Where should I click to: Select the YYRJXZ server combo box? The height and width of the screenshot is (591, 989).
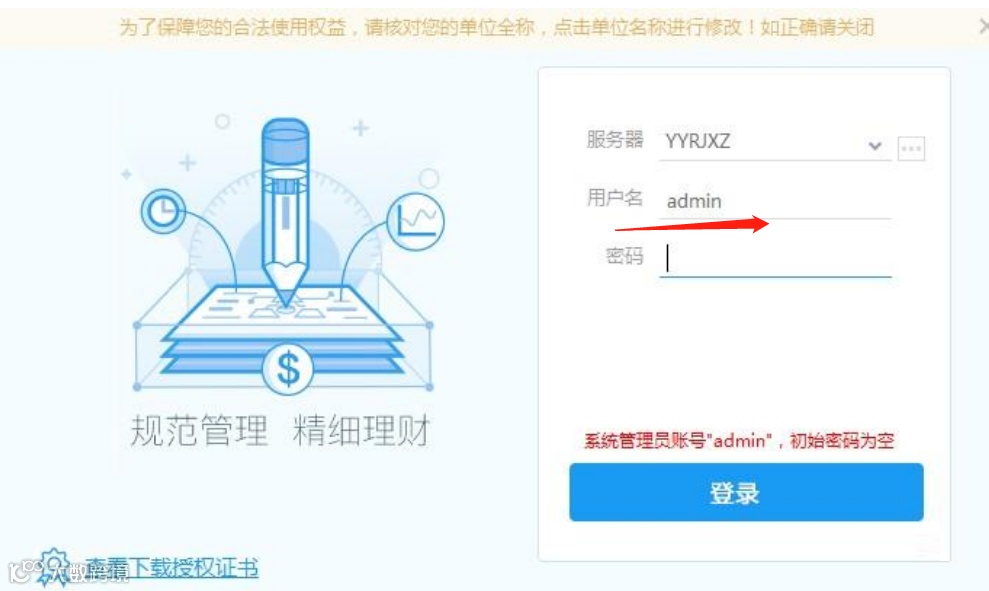tap(775, 142)
